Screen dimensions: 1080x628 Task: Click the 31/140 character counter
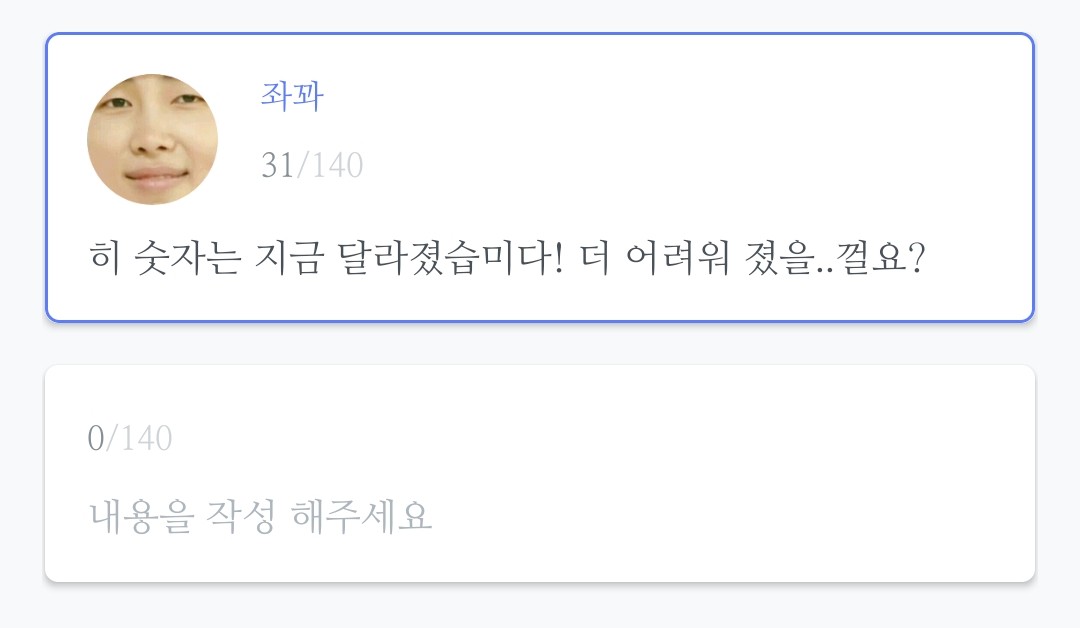(x=312, y=165)
